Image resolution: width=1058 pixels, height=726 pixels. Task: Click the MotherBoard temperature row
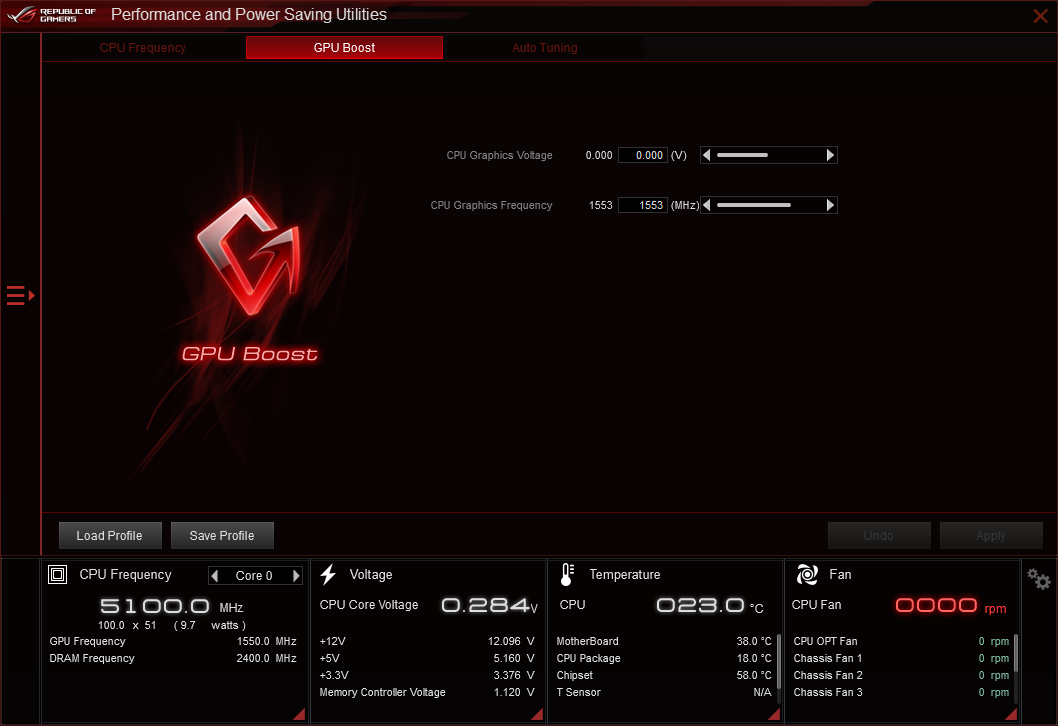(664, 642)
